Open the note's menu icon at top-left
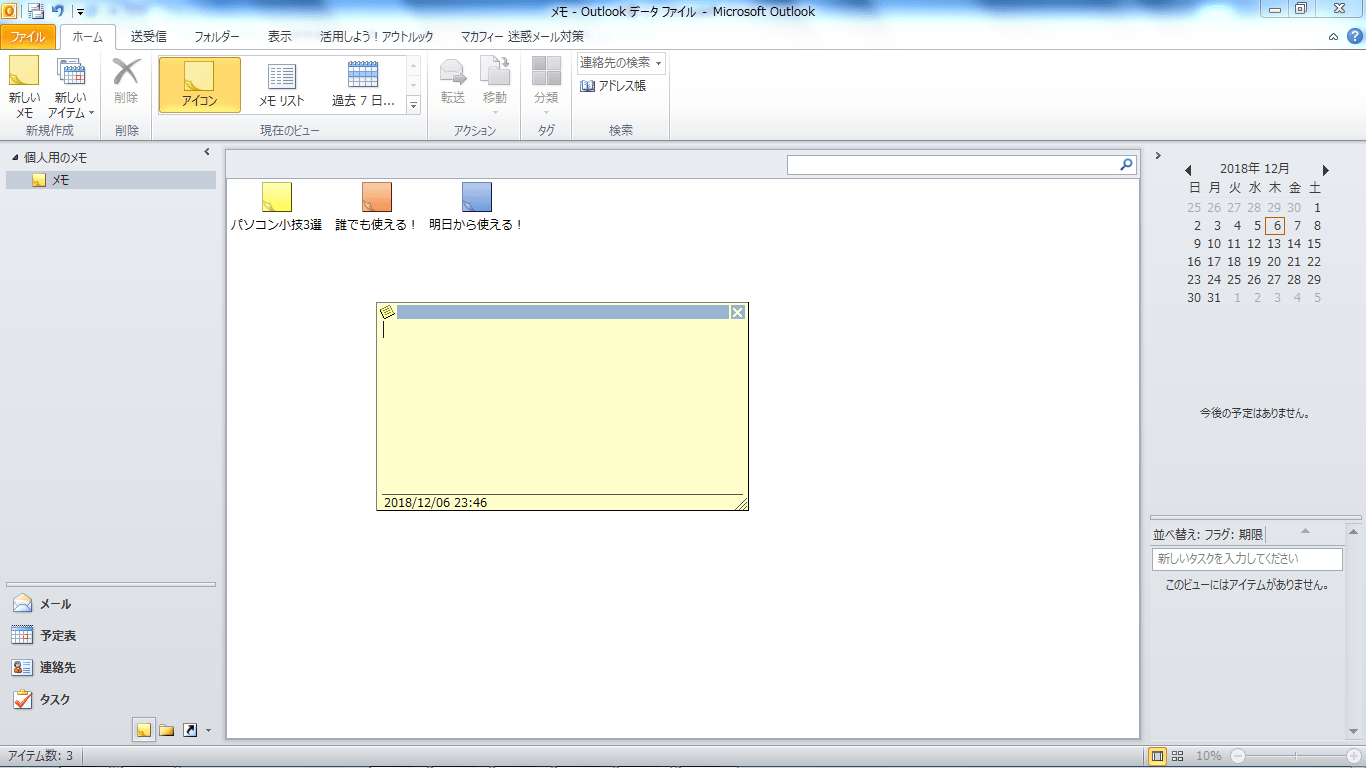 (387, 312)
